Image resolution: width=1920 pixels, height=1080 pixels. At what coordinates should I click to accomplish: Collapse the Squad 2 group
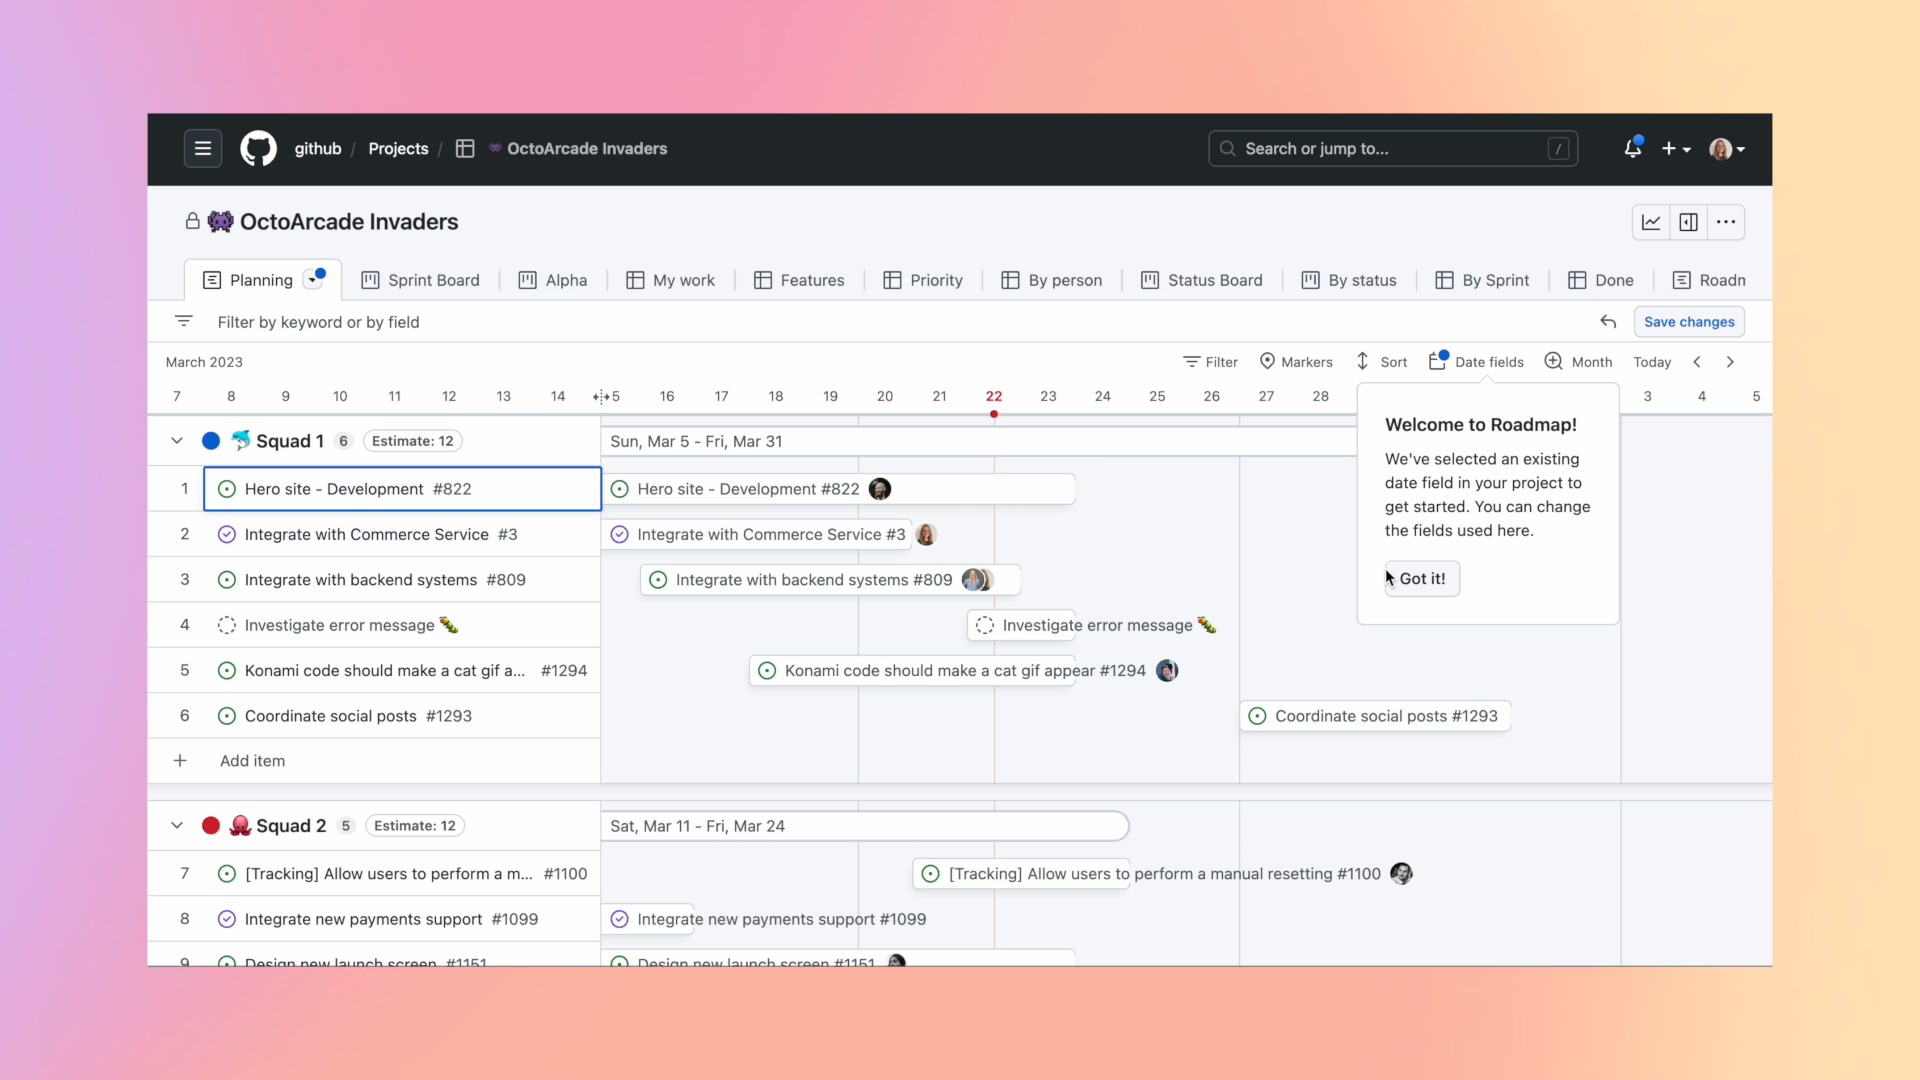click(177, 826)
